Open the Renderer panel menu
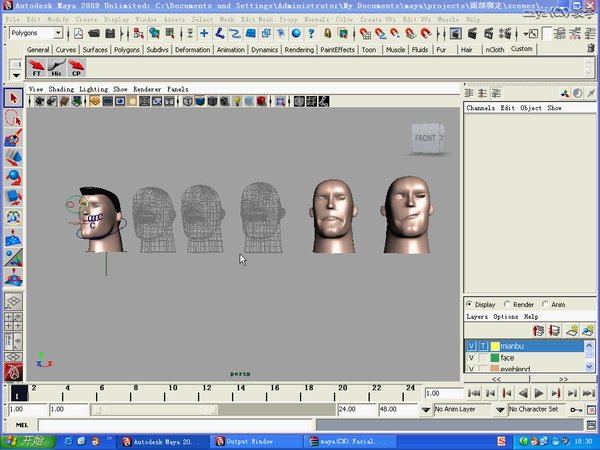600x450 pixels. (x=147, y=89)
